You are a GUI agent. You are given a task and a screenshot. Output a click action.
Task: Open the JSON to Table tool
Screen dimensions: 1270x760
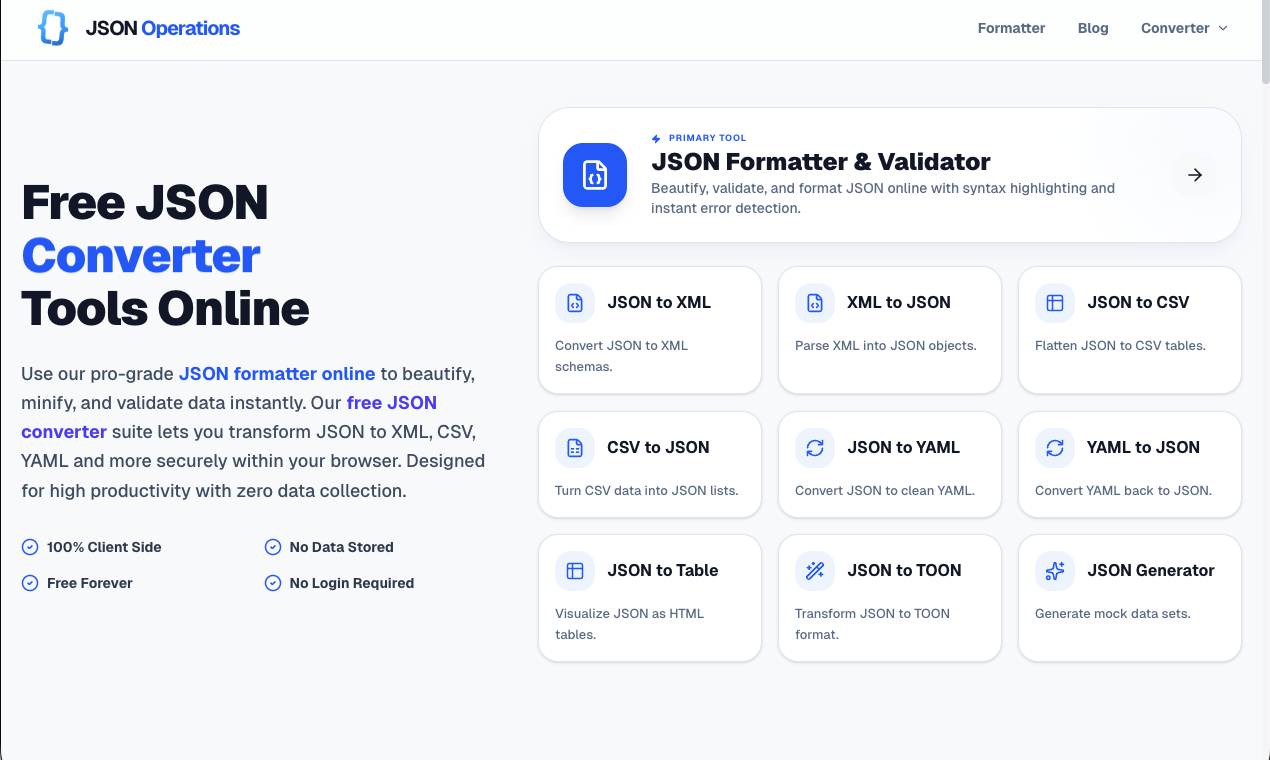[x=649, y=598]
